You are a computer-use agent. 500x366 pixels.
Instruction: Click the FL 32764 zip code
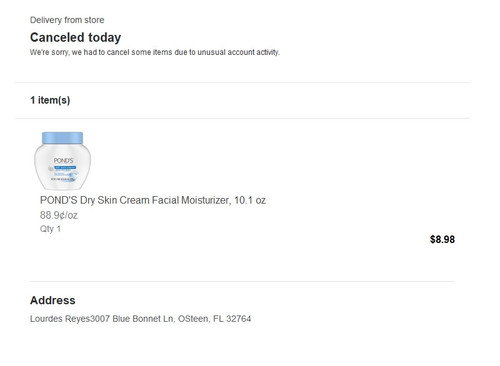(232, 319)
